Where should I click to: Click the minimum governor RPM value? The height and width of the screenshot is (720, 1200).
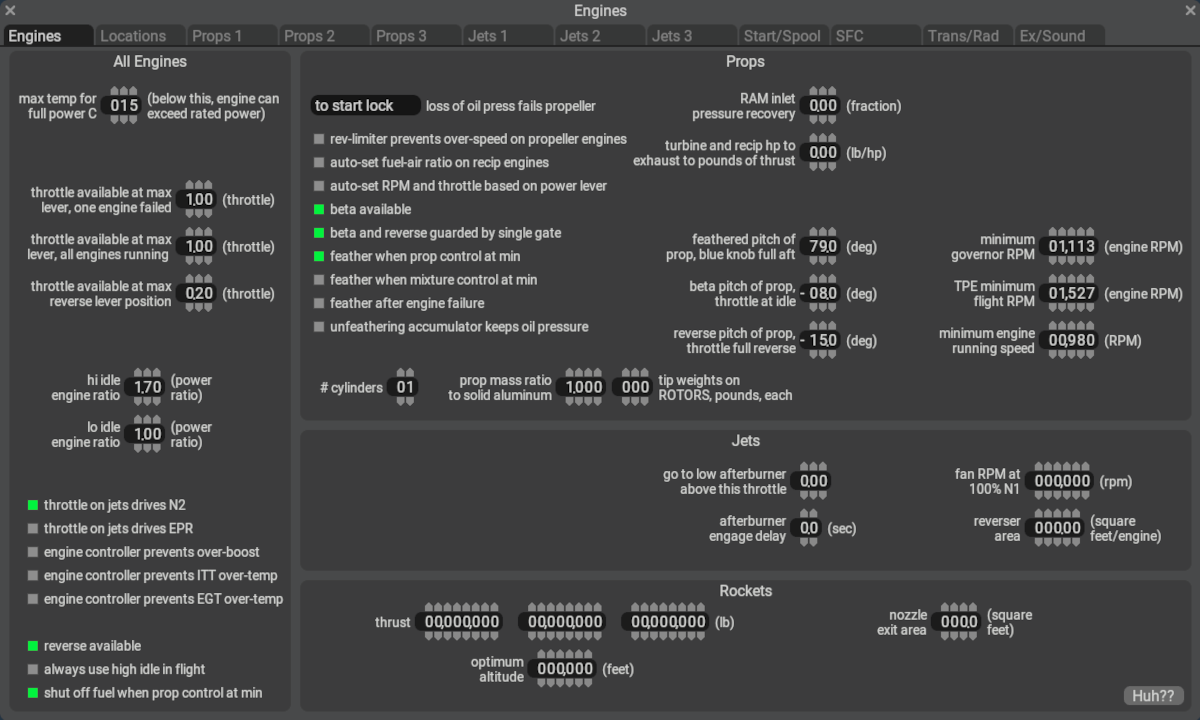point(1070,246)
